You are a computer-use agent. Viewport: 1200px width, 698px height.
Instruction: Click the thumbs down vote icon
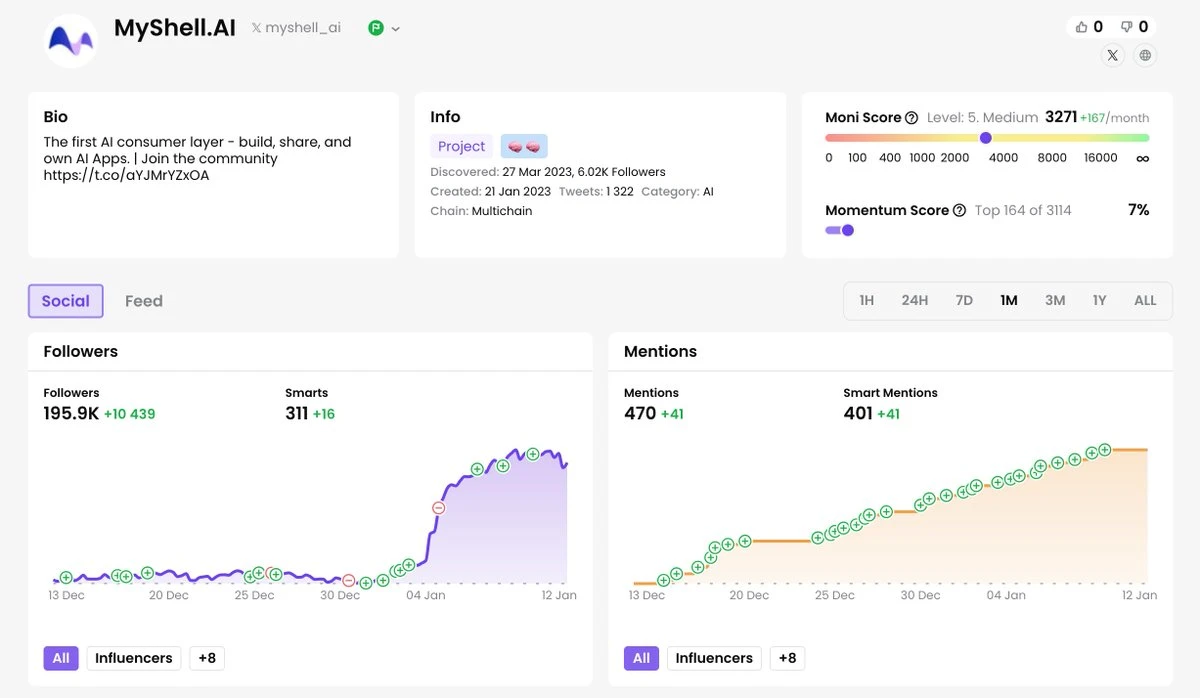(x=1126, y=27)
